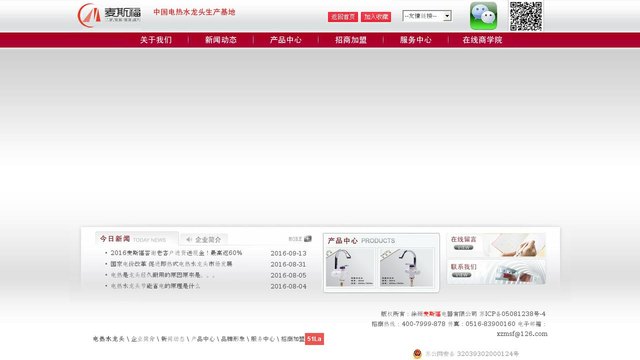Open the 联系我们 banner
Viewport: 640px width, 360px height.
click(497, 272)
